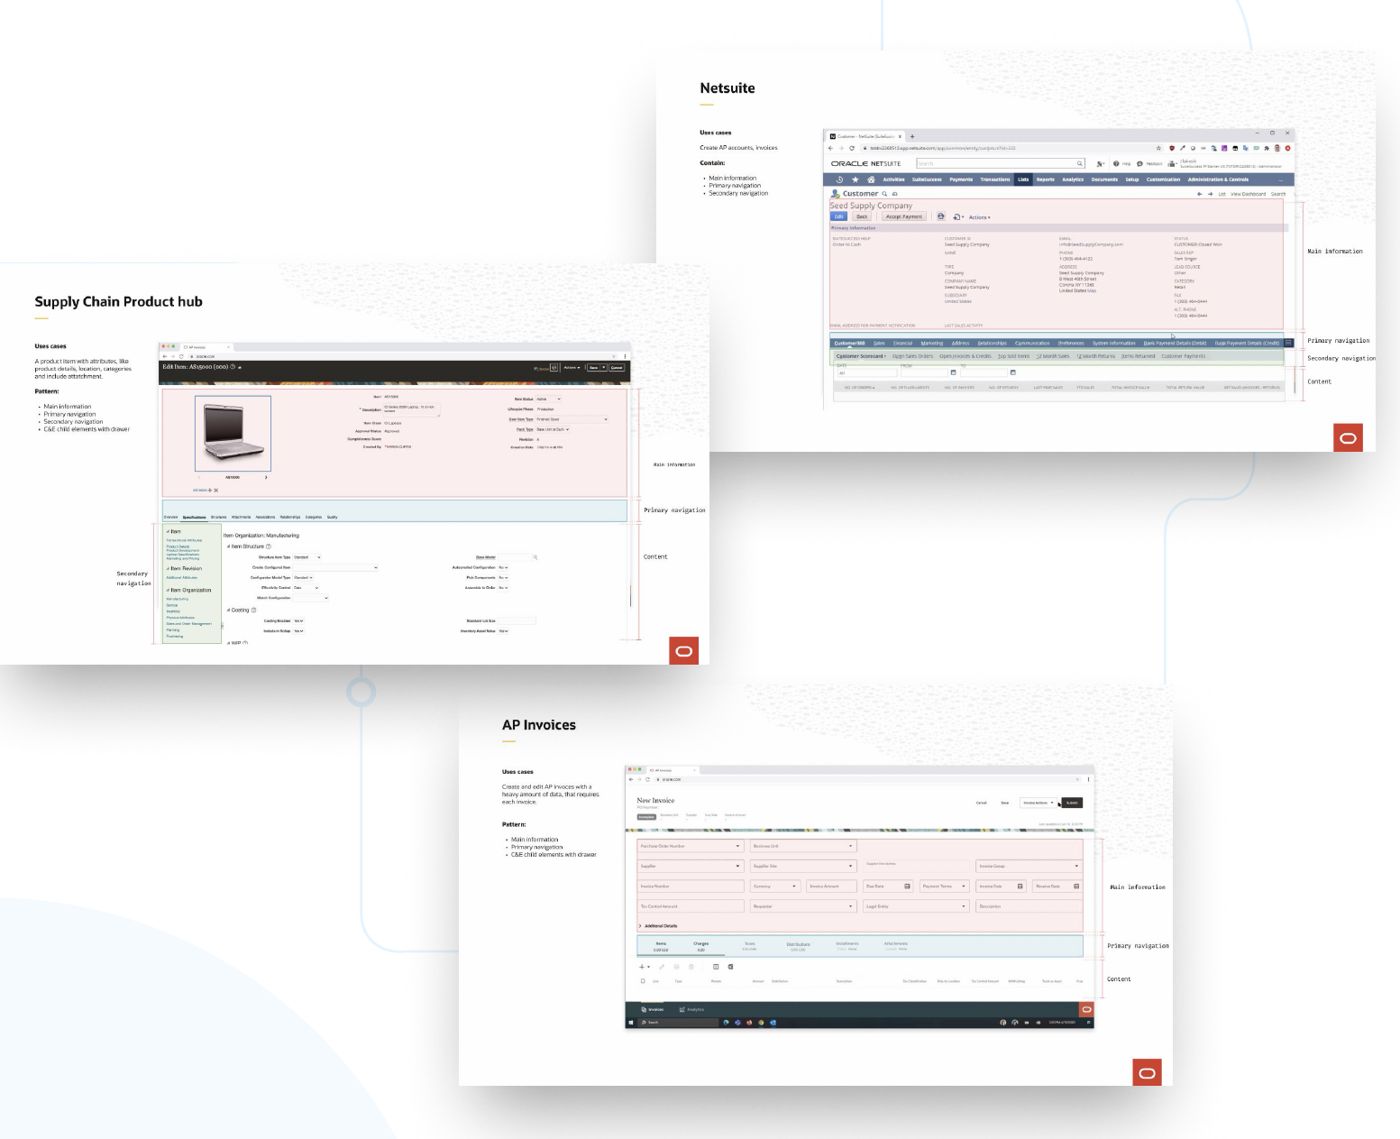The image size is (1400, 1139).
Task: Click the subtab layout icon right of NetSuite tabs
Action: 1289,342
